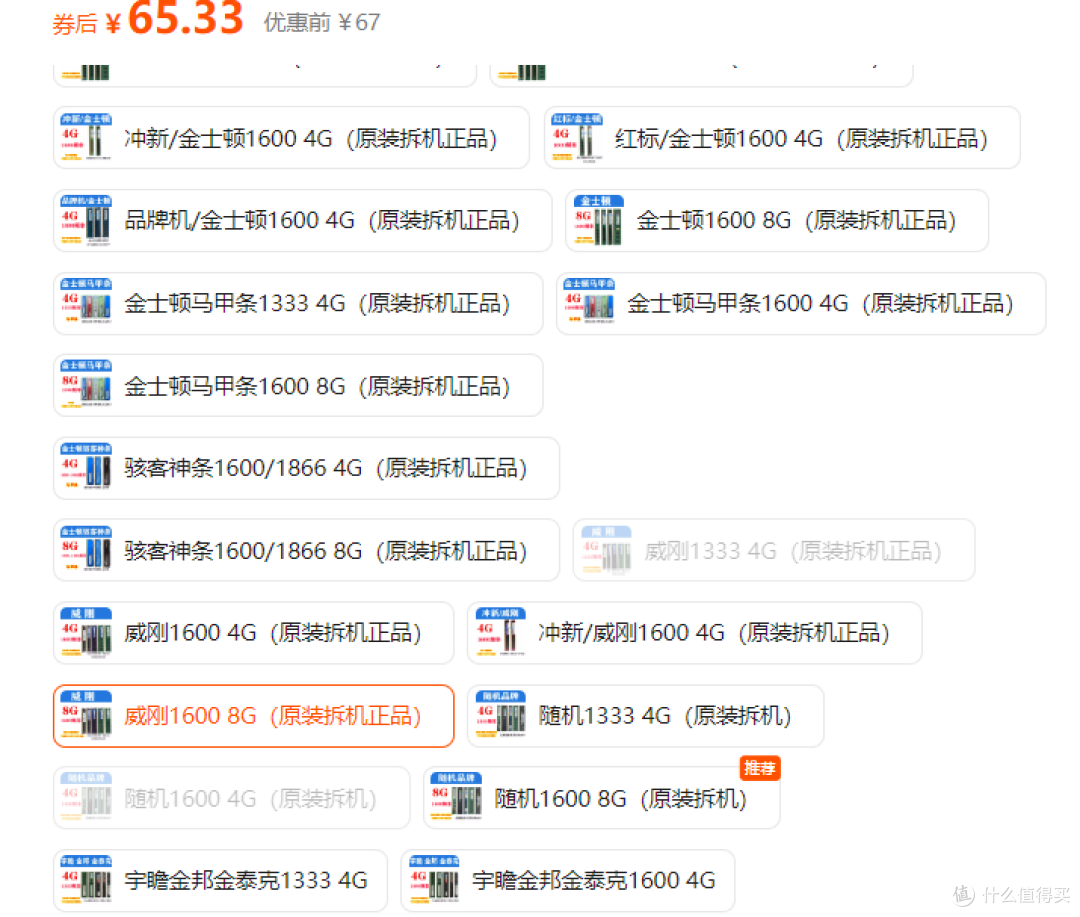Image resolution: width=1080 pixels, height=917 pixels.
Task: Click thumbnail of 红标/金士顿1600 4G
Action: click(577, 137)
